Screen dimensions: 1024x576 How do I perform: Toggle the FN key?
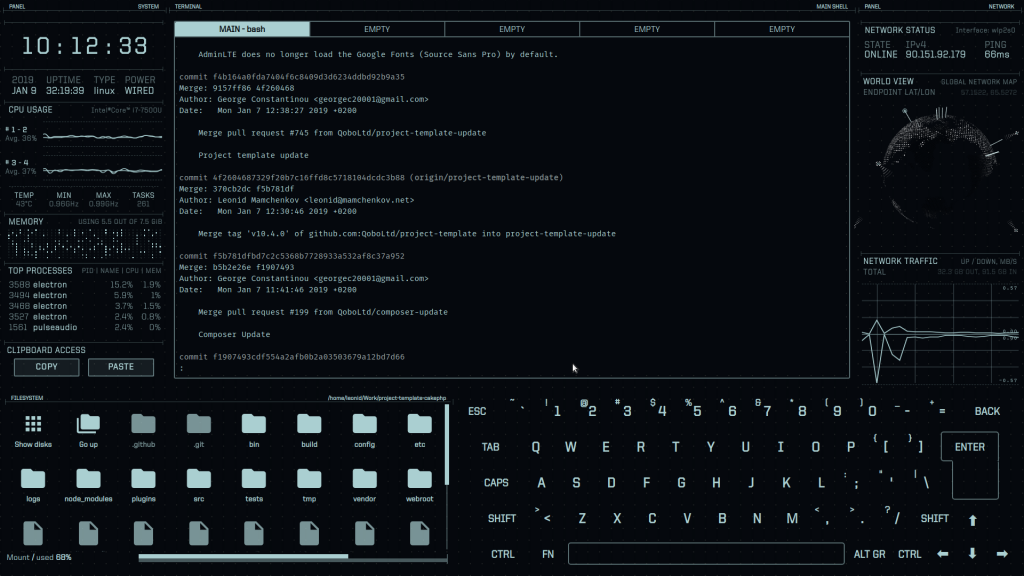pyautogui.click(x=548, y=554)
